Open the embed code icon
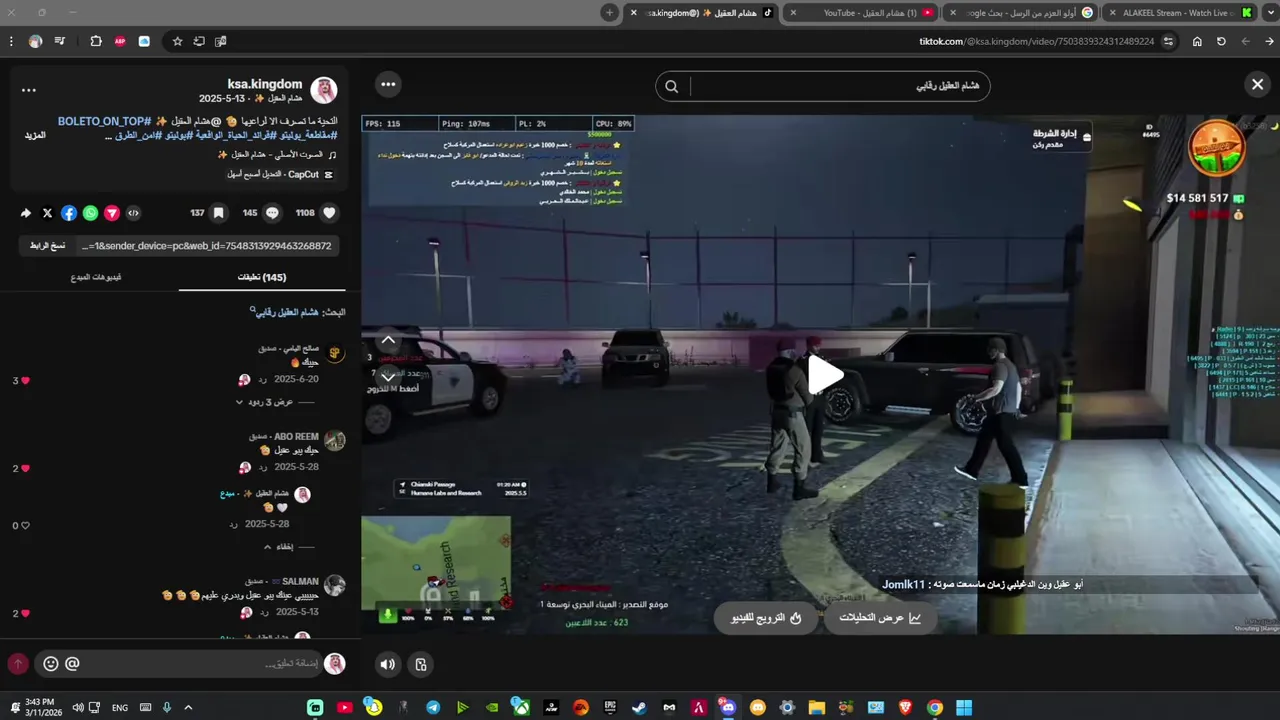The height and width of the screenshot is (720, 1280). [x=133, y=213]
